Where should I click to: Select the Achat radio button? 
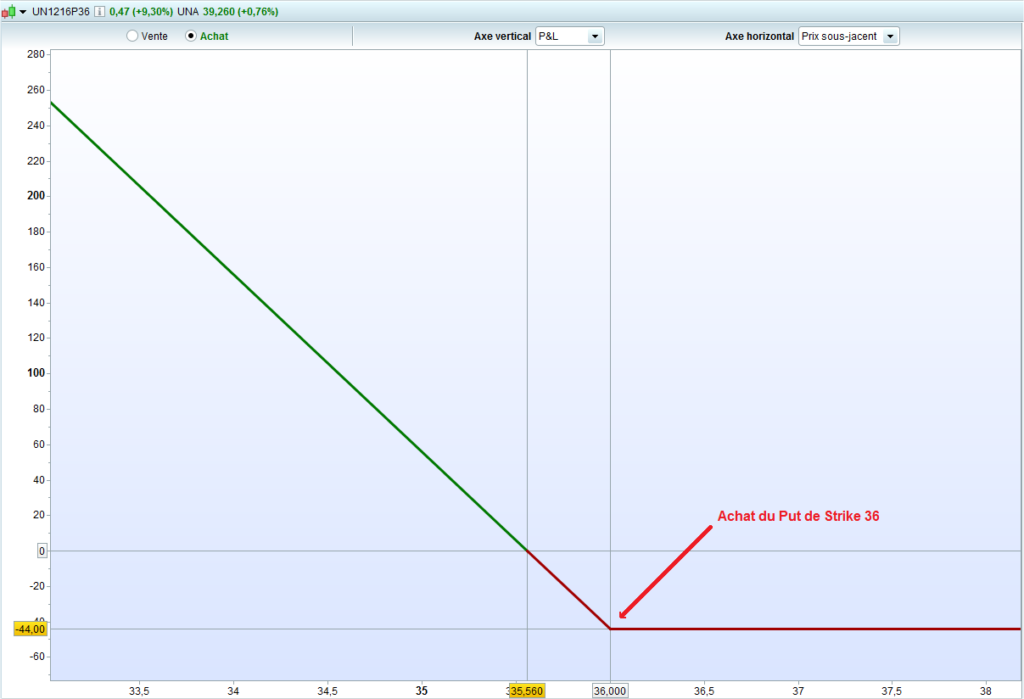192,36
